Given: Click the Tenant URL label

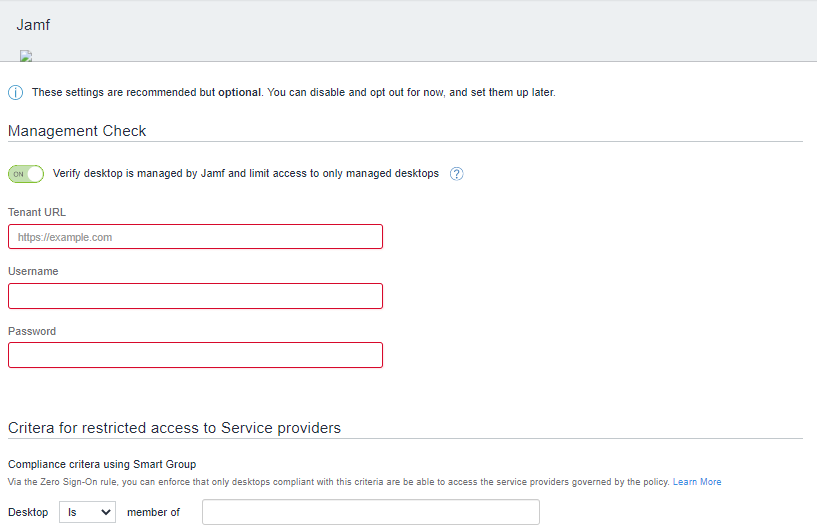Looking at the screenshot, I should coord(37,212).
